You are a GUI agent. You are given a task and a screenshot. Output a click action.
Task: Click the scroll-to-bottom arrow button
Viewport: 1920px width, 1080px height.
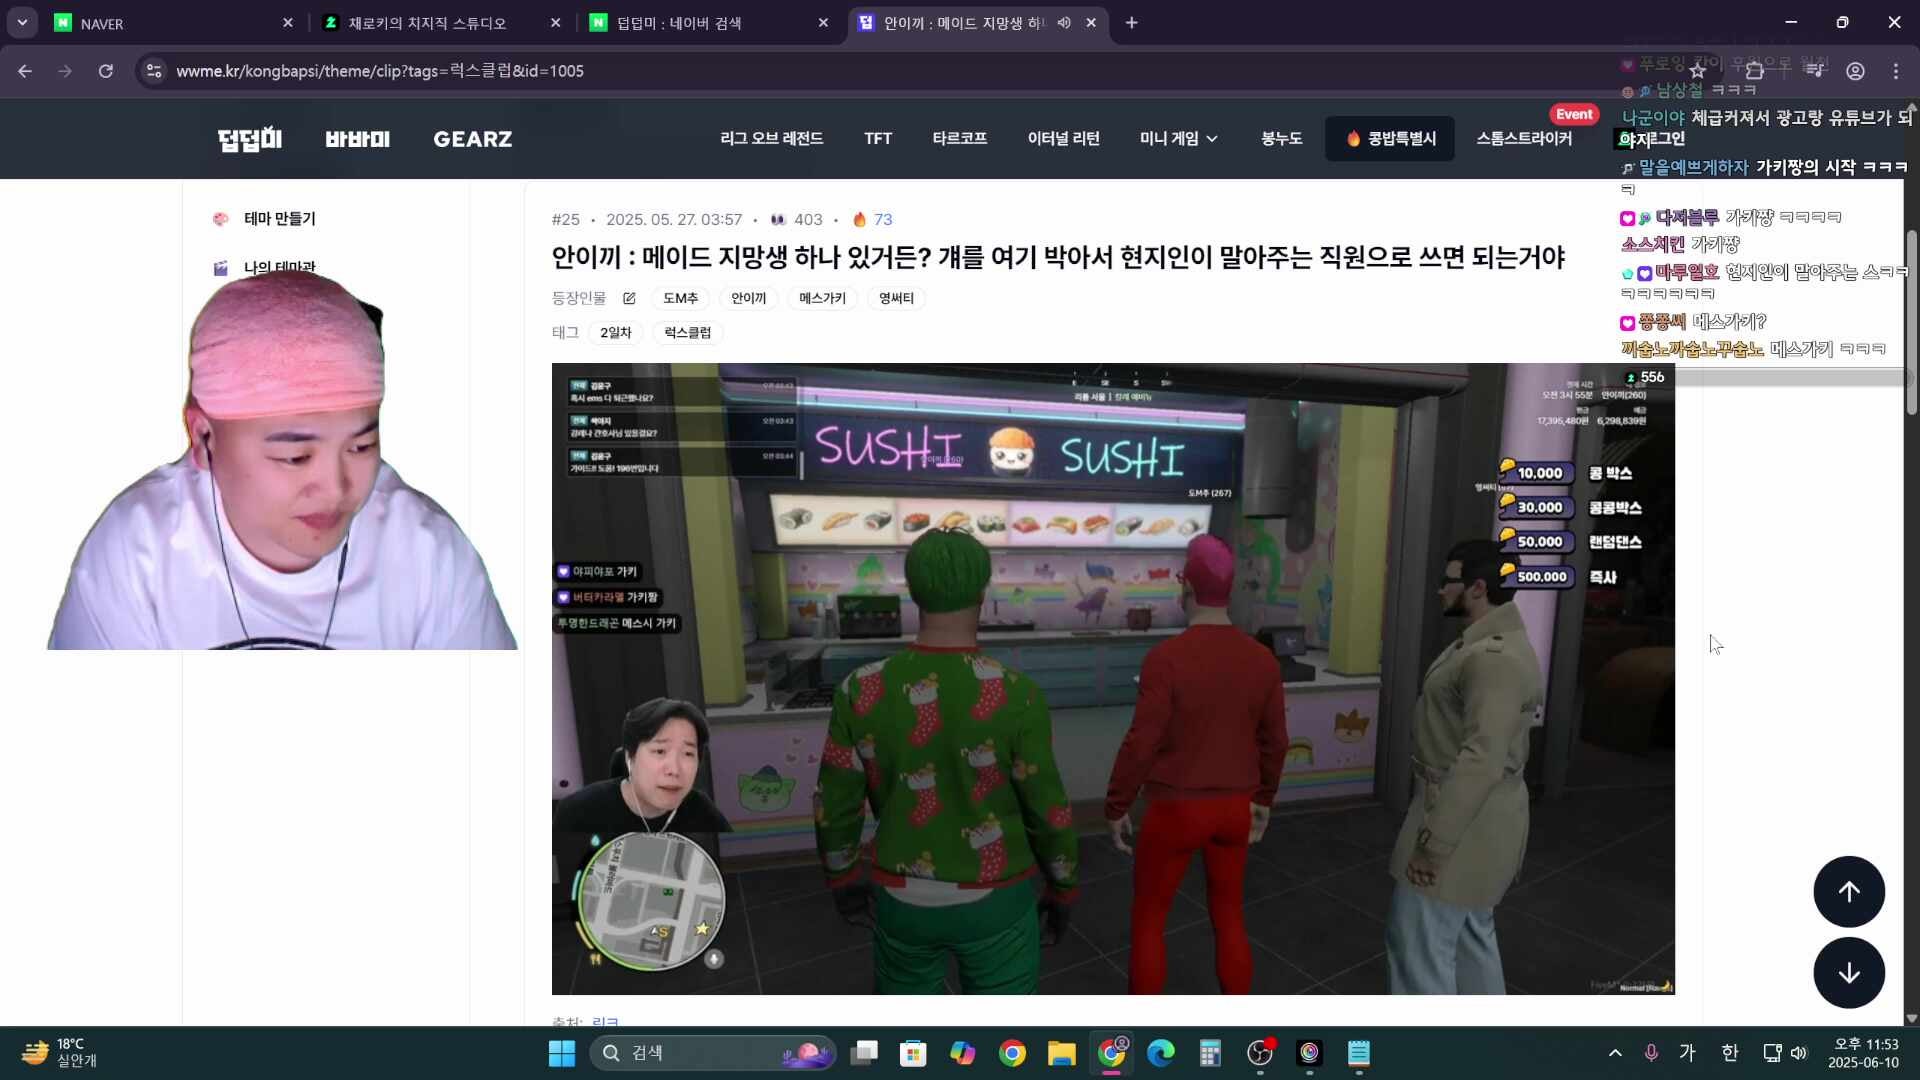1849,973
